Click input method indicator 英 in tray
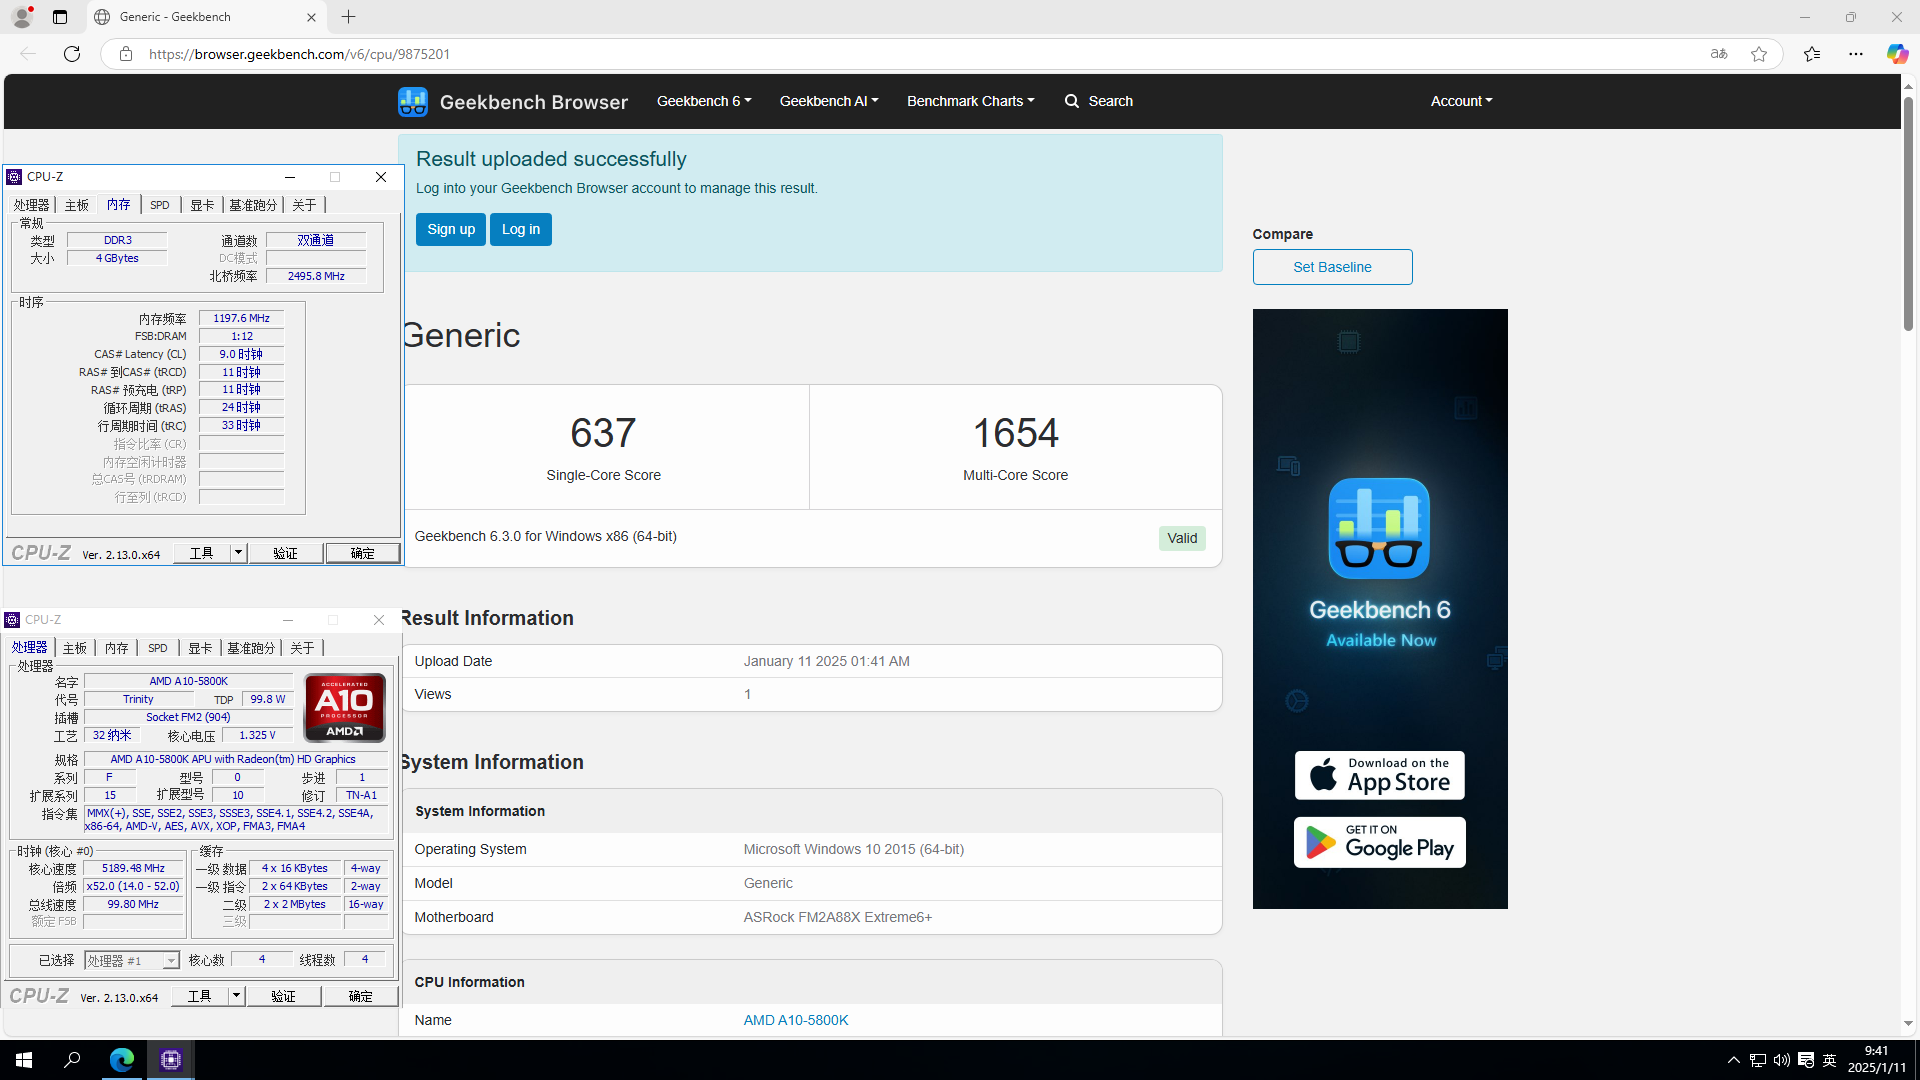The image size is (1920, 1080). pyautogui.click(x=1830, y=1060)
